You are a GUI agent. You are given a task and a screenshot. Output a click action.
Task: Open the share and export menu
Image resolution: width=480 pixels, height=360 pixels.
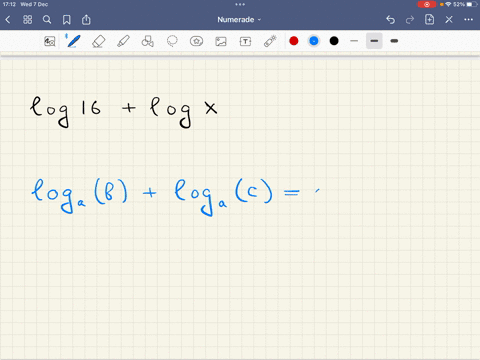86,20
